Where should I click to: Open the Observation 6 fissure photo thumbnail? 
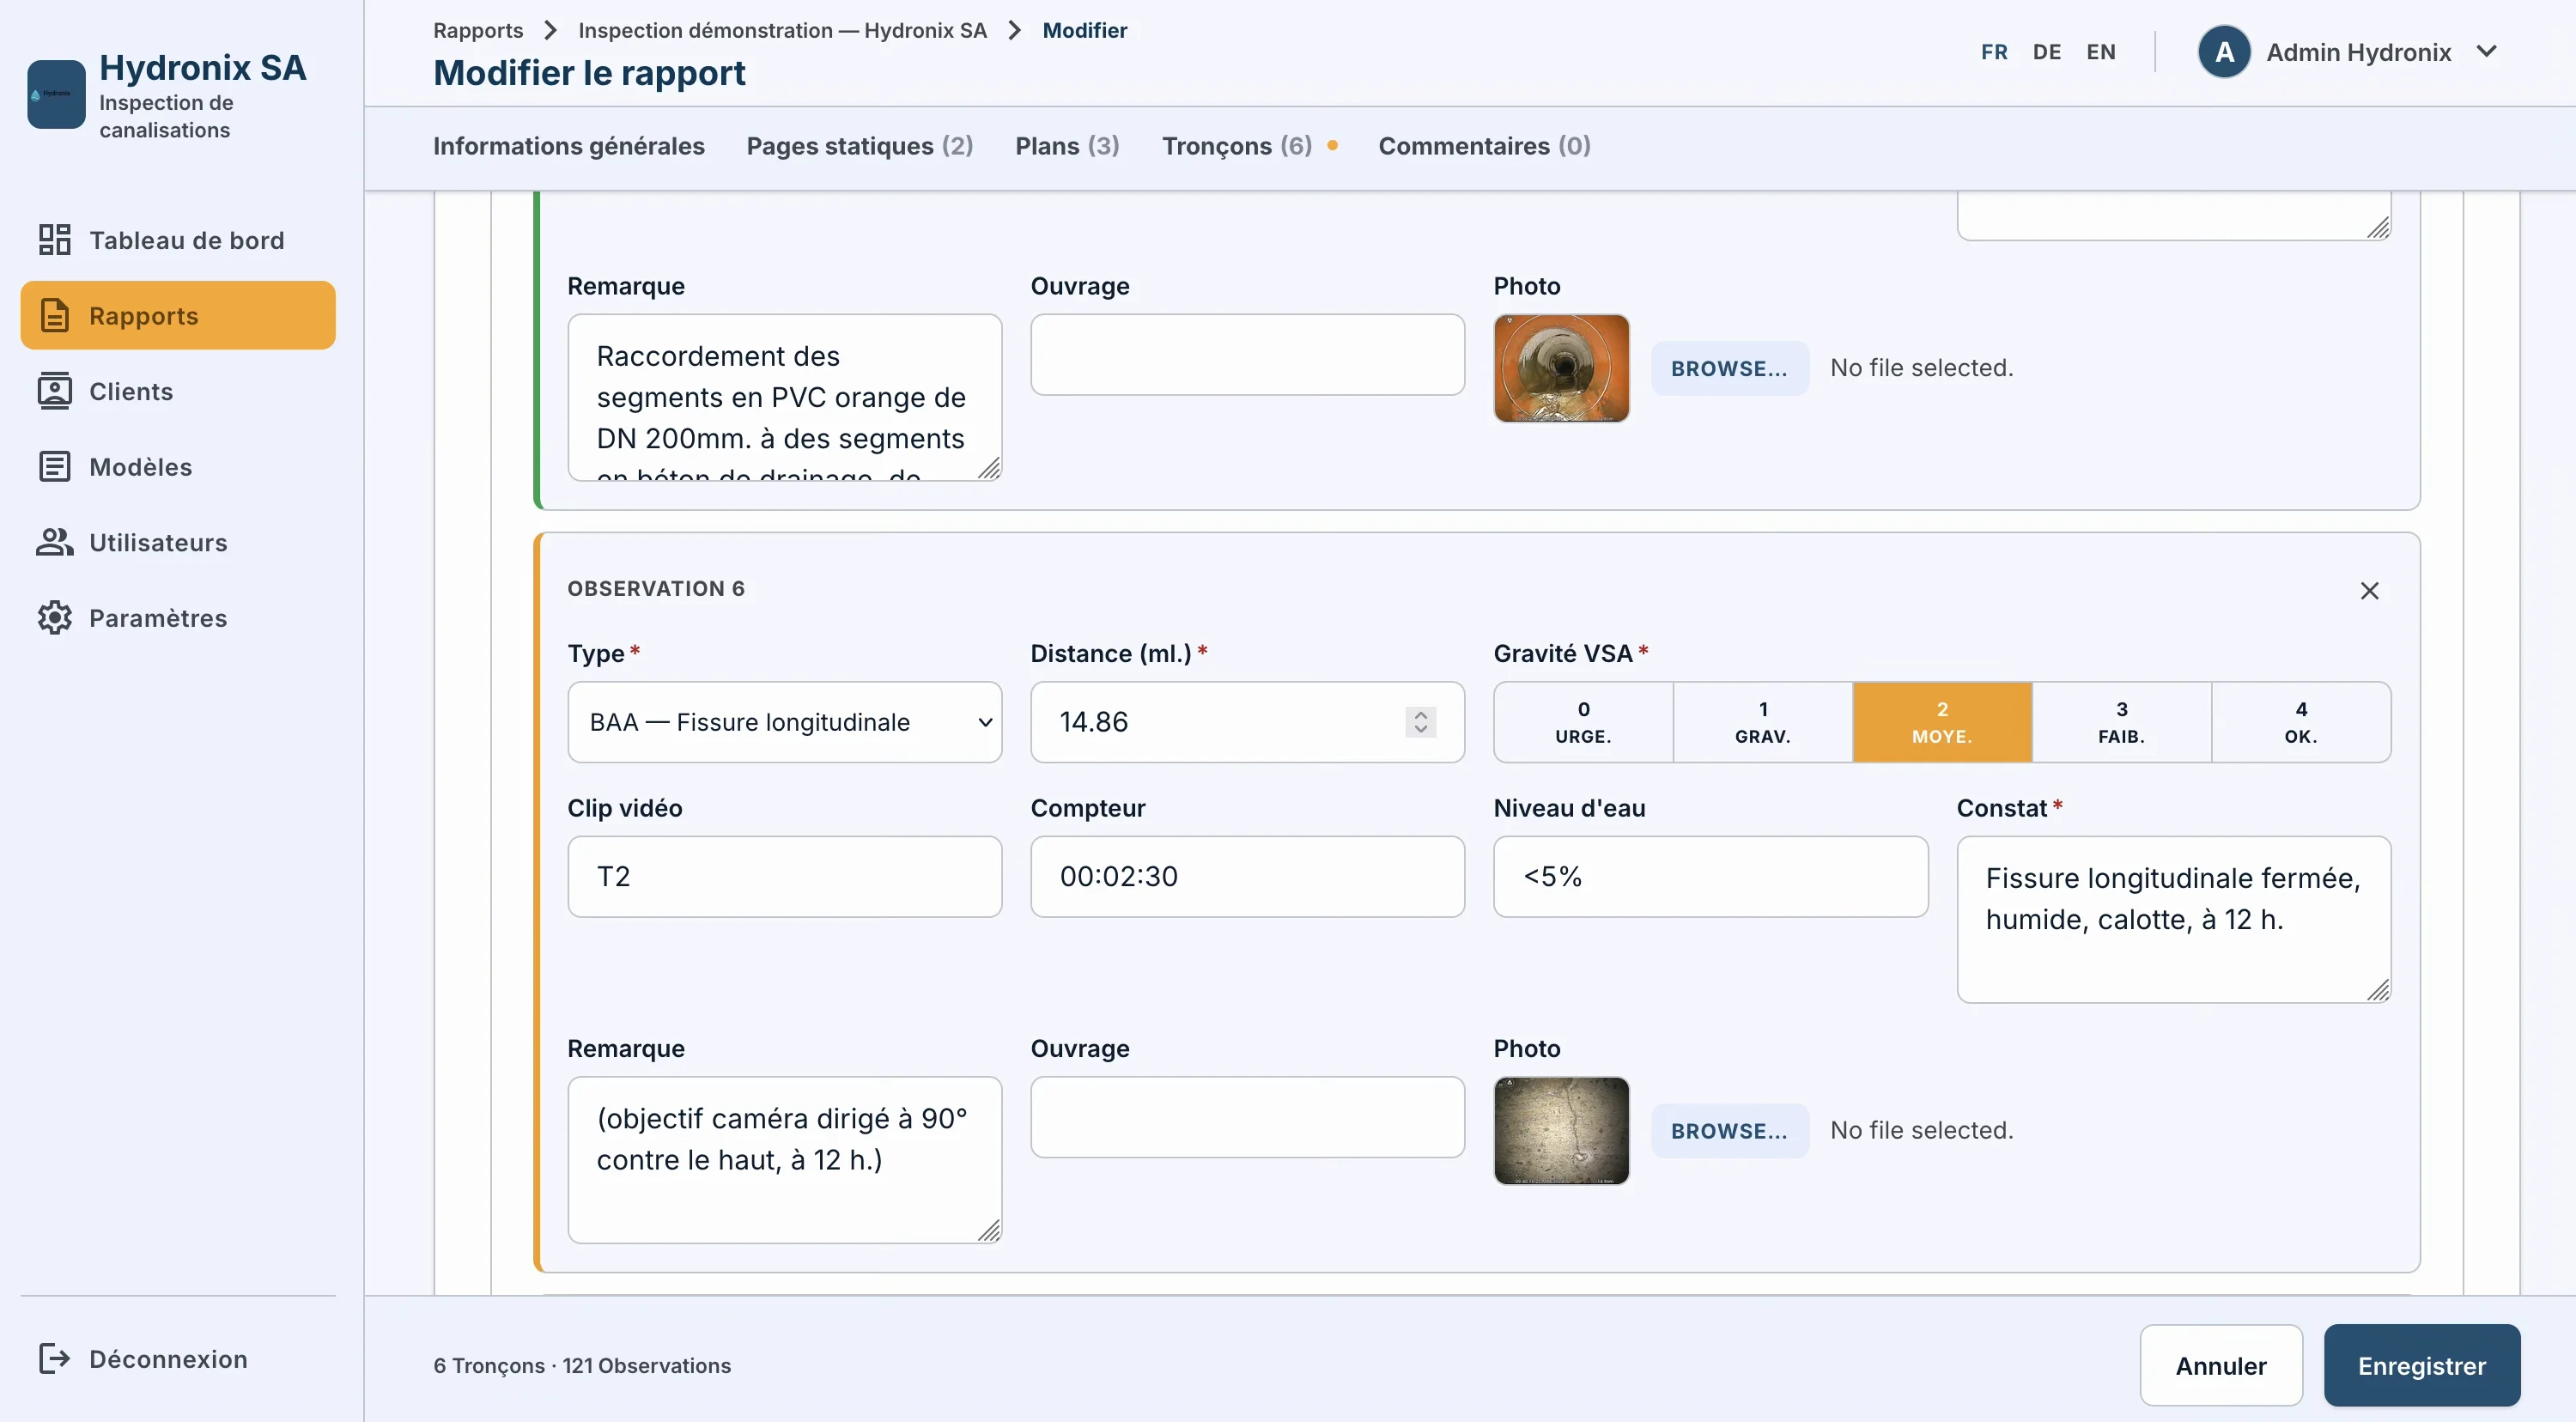(x=1561, y=1130)
